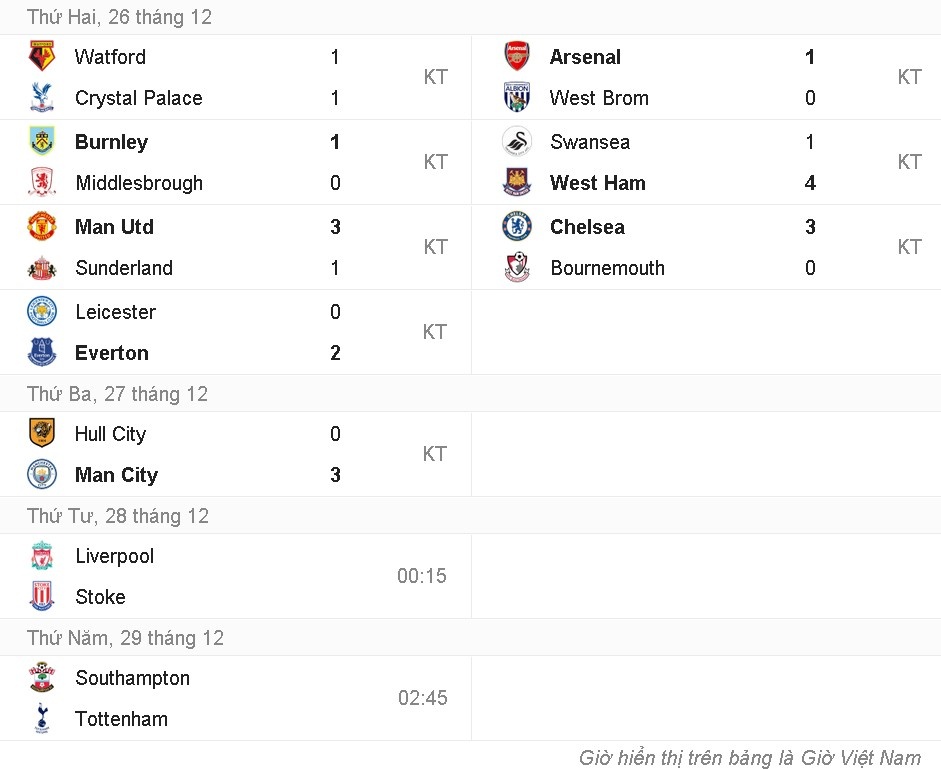Click the Arsenal club crest icon
Screen dimensions: 941x769
tap(517, 57)
